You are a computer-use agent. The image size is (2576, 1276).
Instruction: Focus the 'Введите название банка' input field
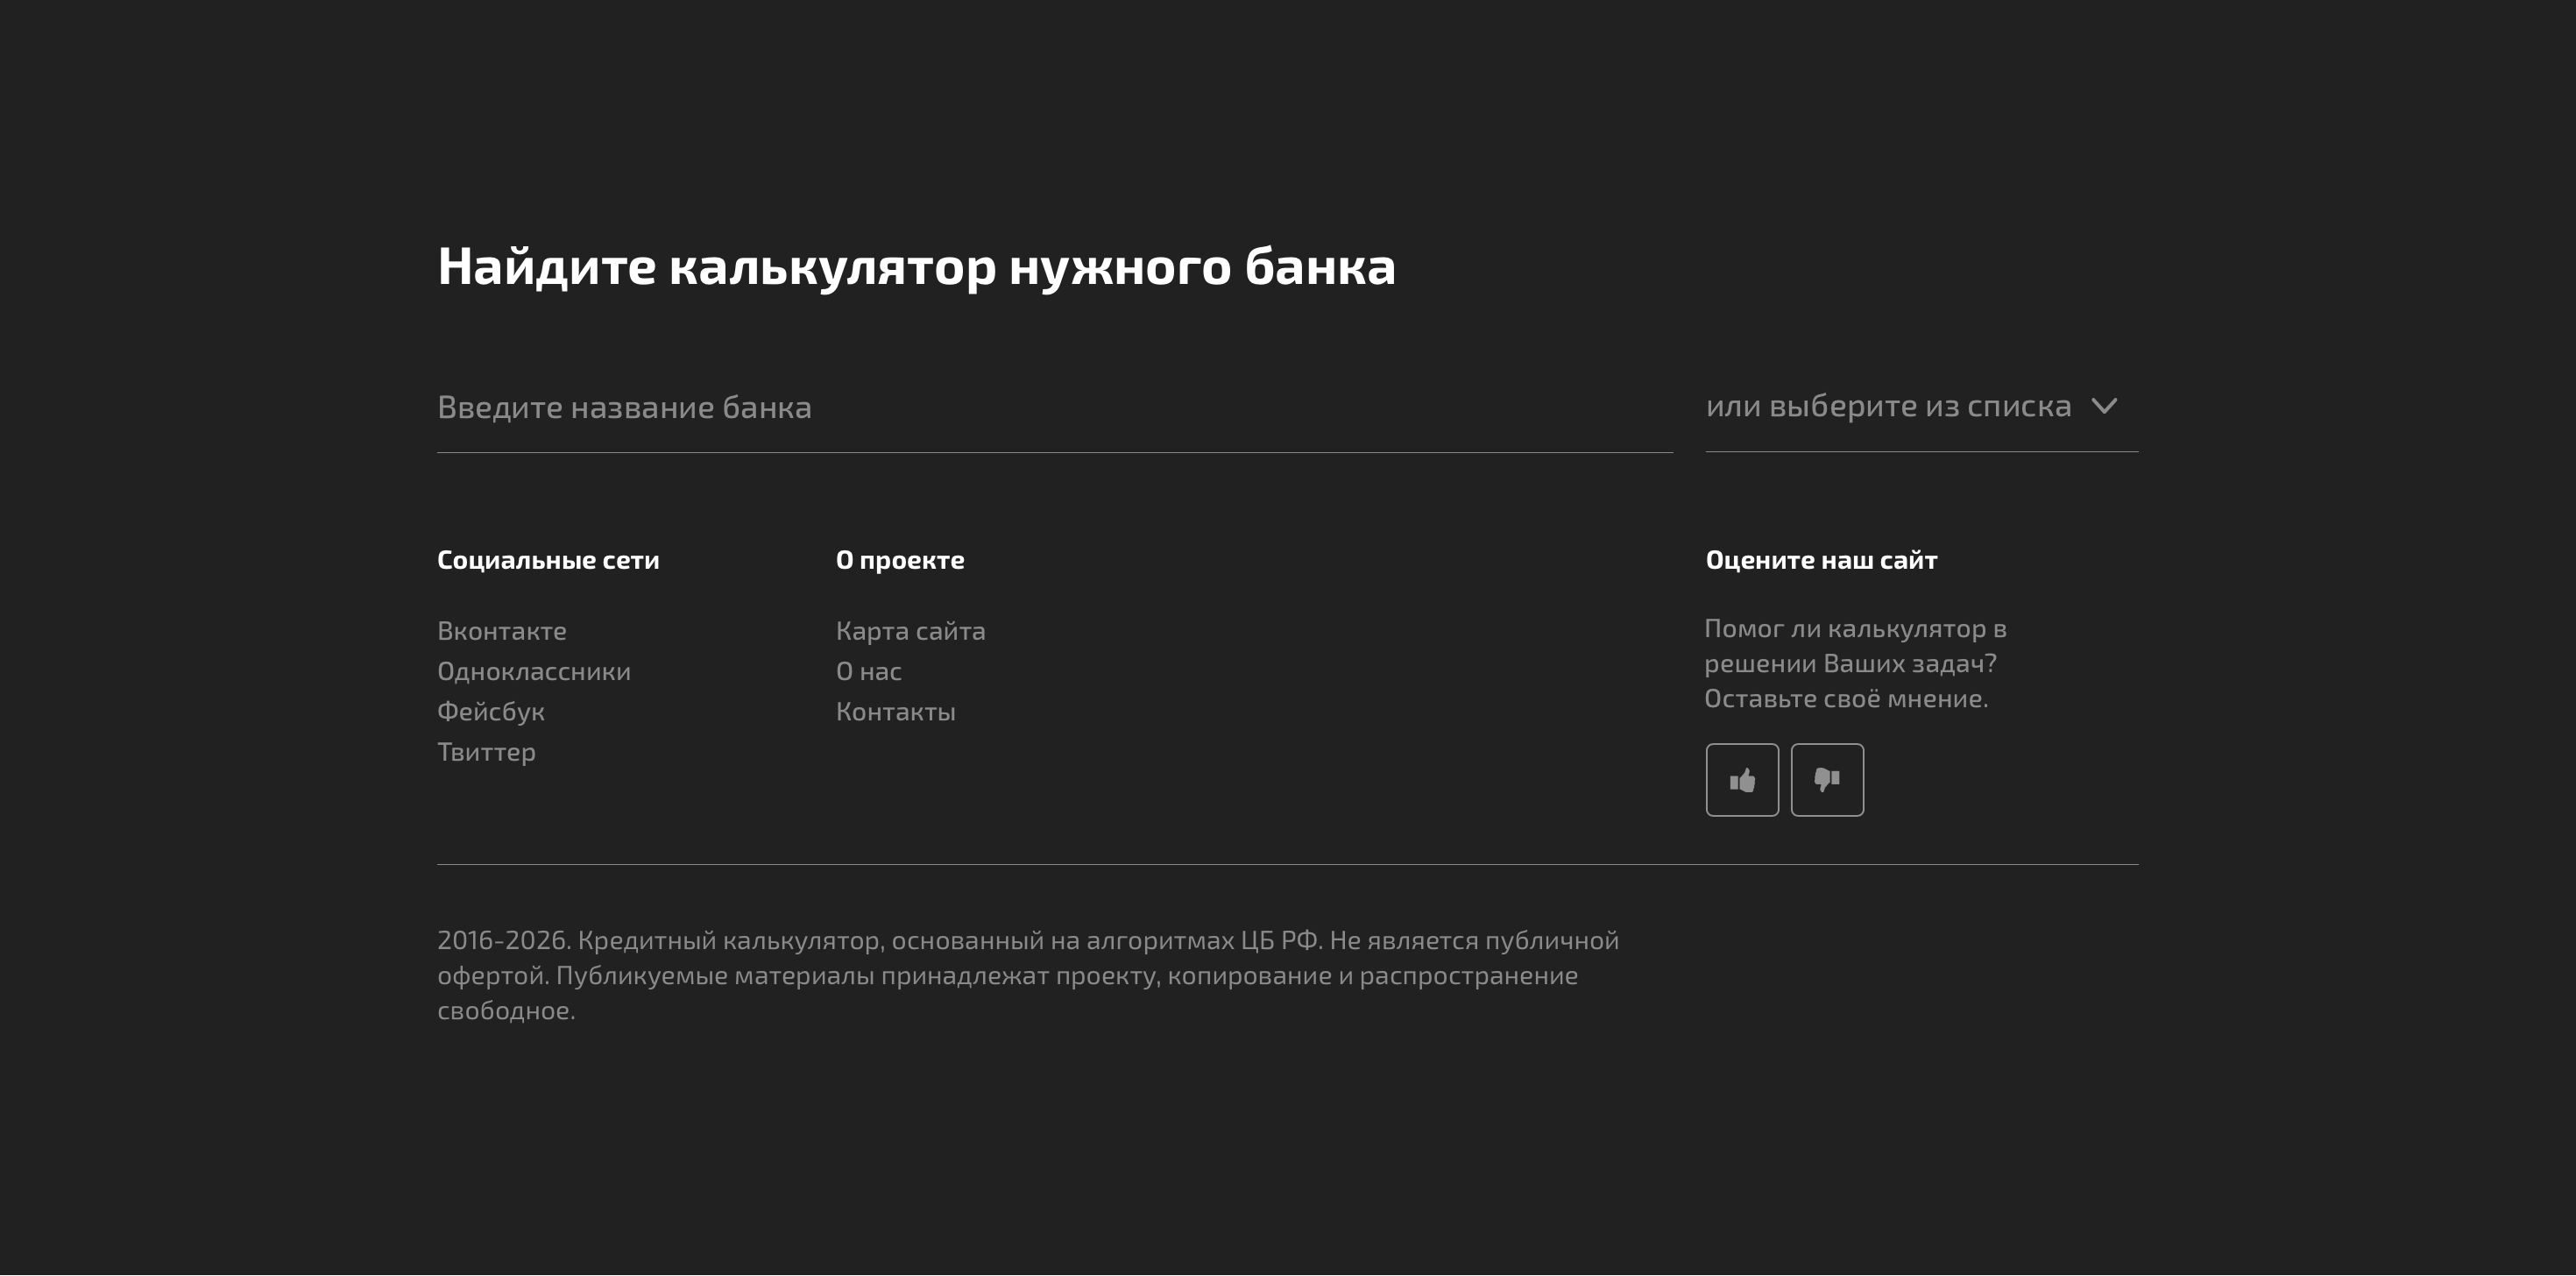(1054, 408)
